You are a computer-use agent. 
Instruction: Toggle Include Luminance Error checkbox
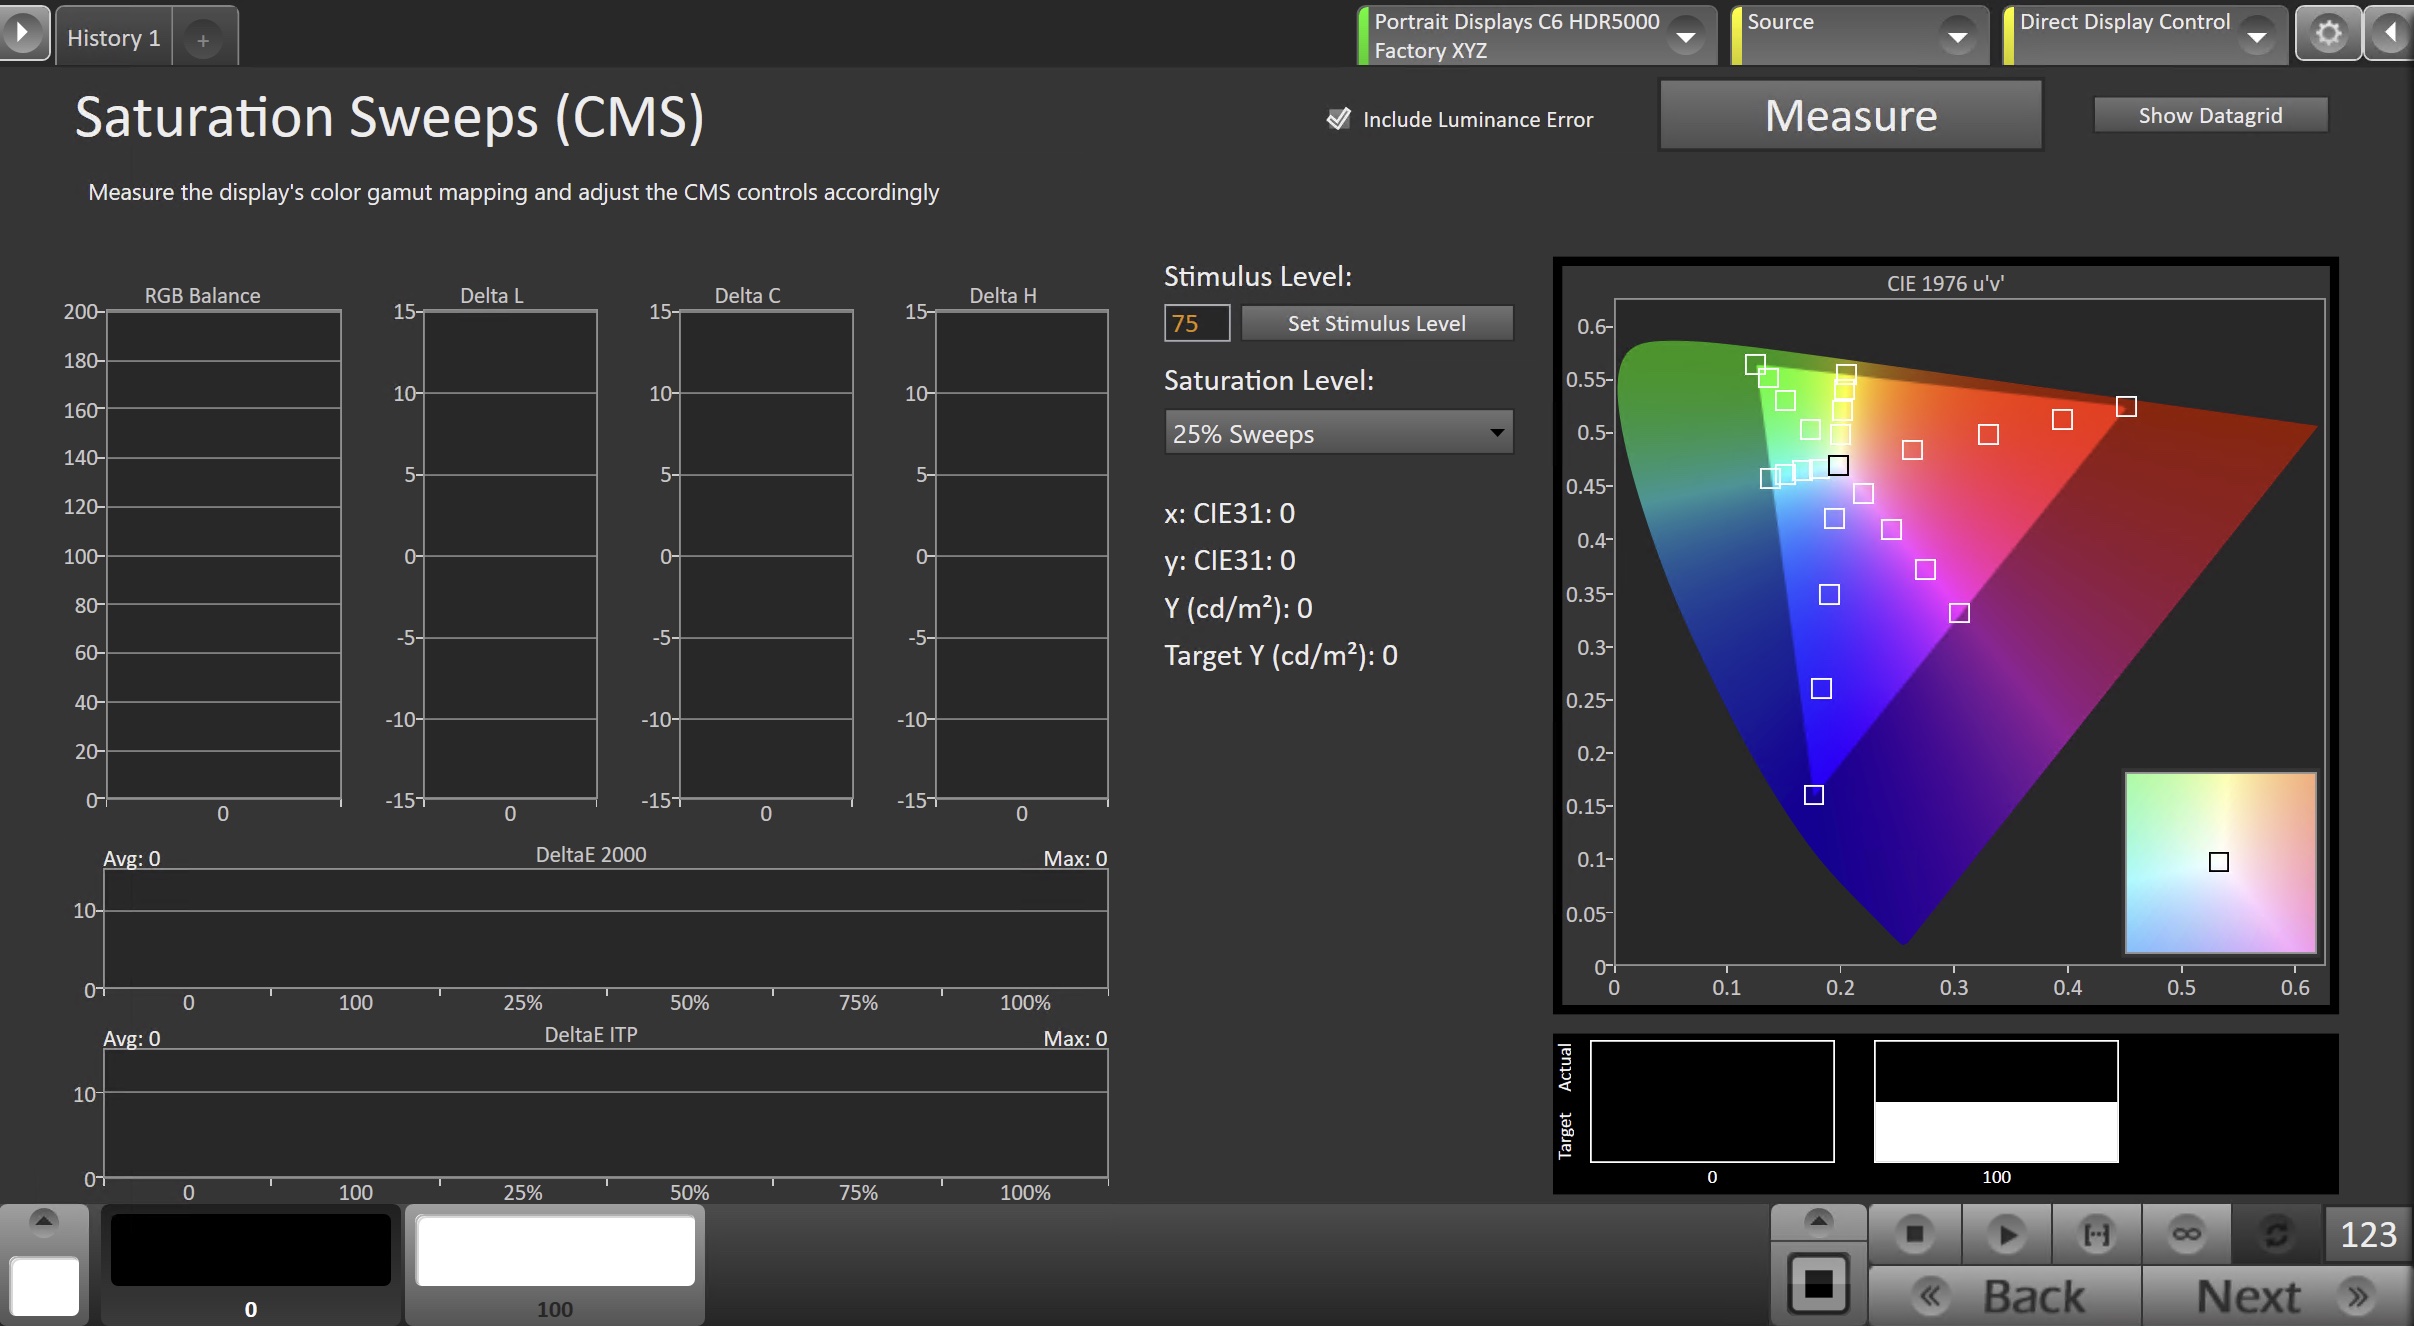(1338, 119)
